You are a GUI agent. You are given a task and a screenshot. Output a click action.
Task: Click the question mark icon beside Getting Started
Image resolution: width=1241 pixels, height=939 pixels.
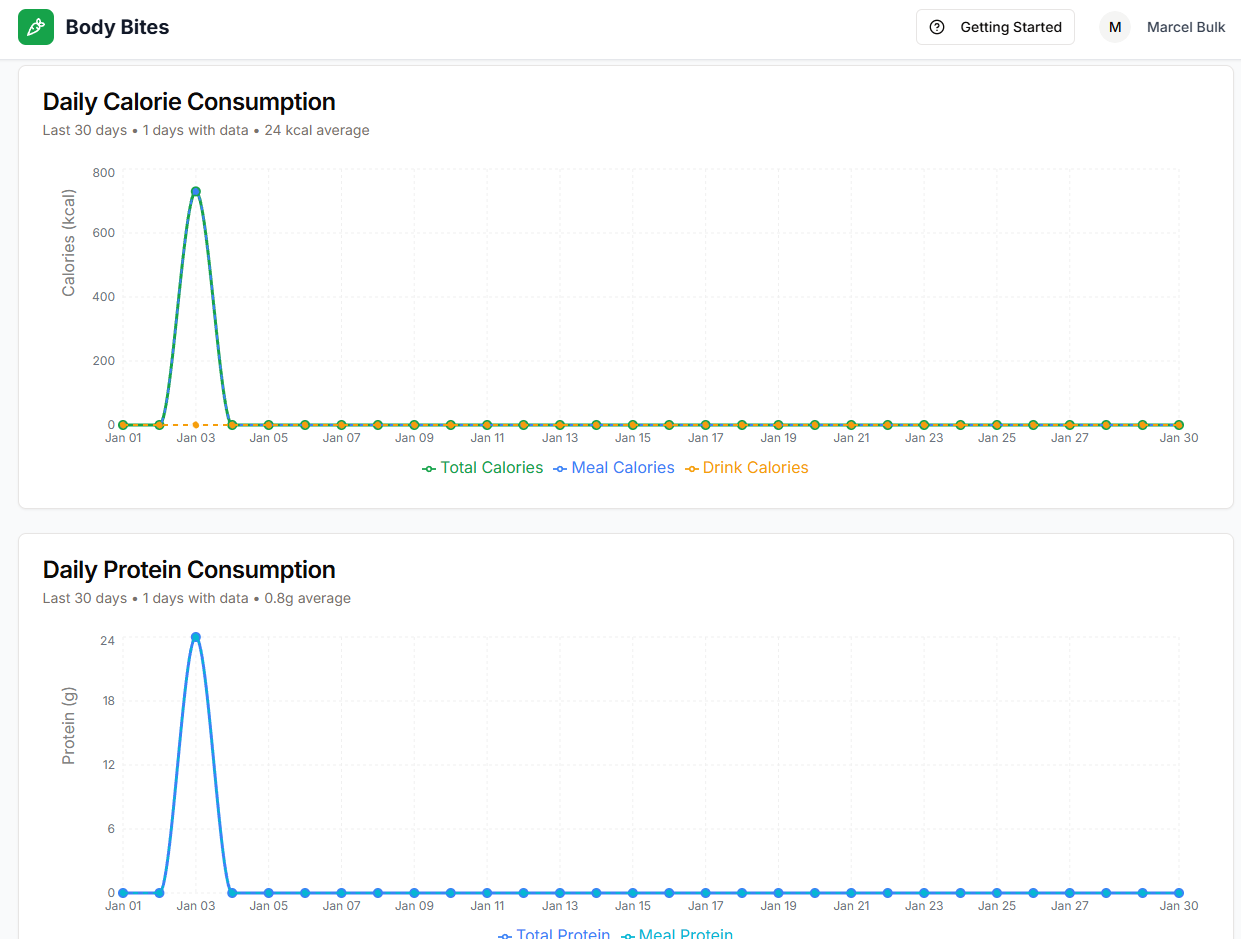936,27
